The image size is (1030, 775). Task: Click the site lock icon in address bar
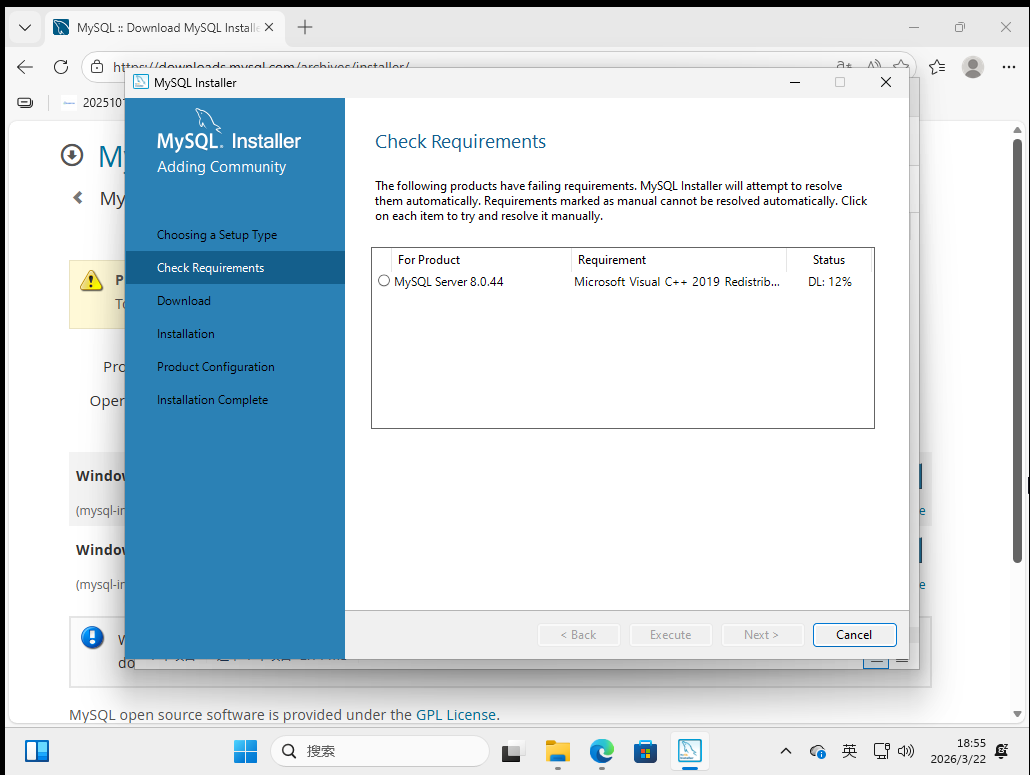tap(97, 66)
